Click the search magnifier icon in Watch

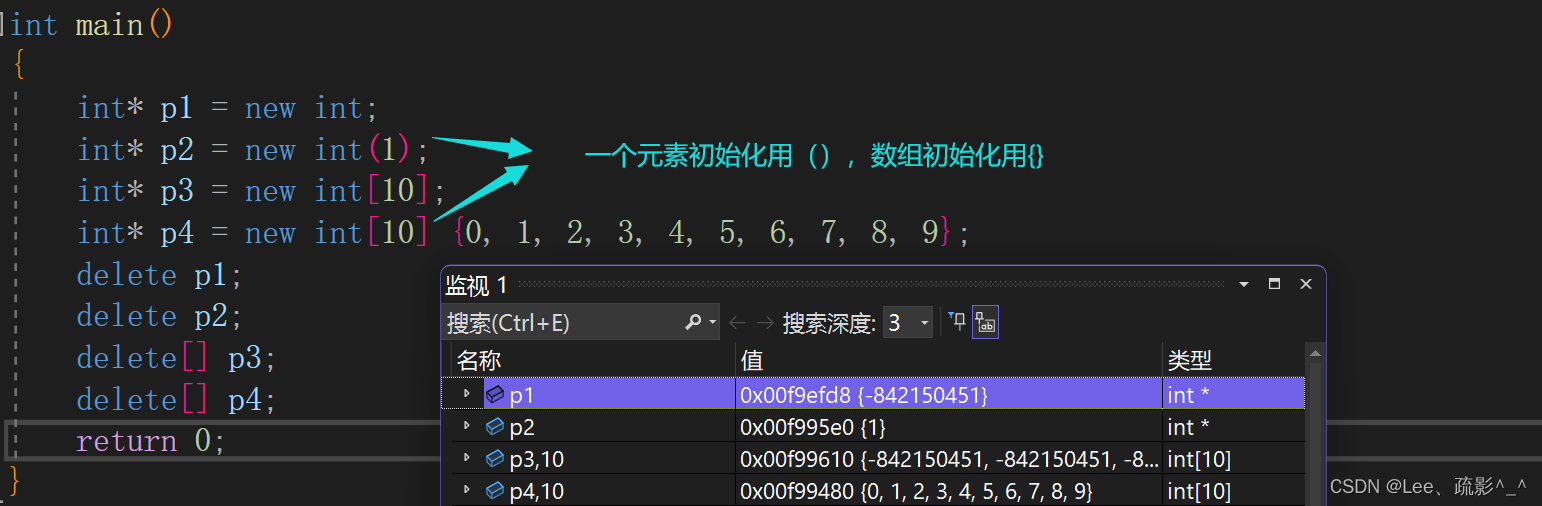(693, 322)
